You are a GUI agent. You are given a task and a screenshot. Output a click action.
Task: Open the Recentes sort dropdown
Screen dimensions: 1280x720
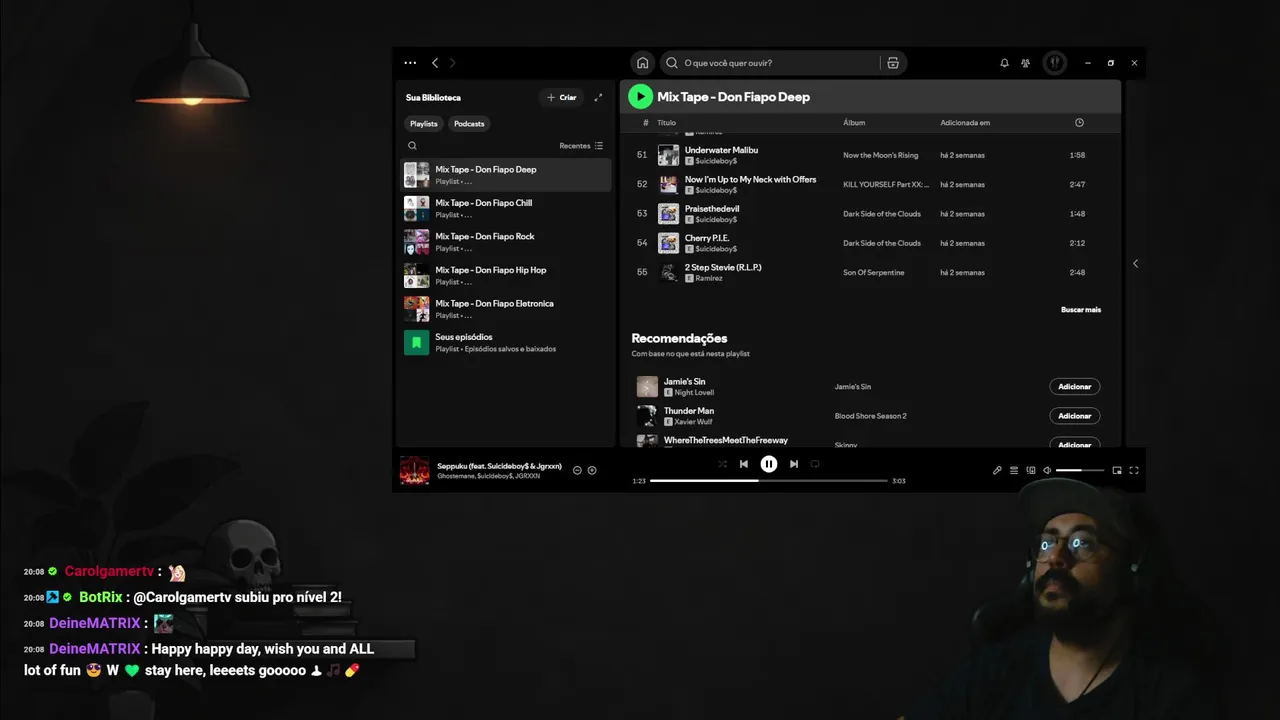tap(581, 146)
